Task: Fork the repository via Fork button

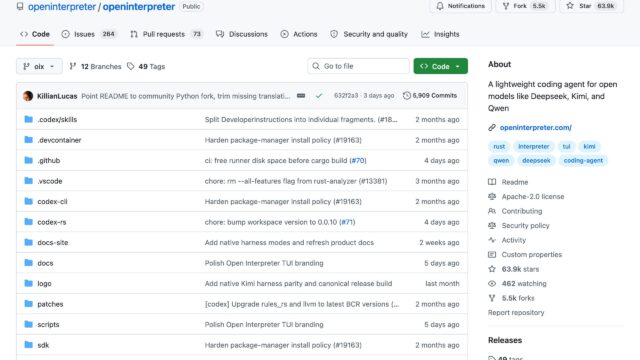Action: point(525,6)
